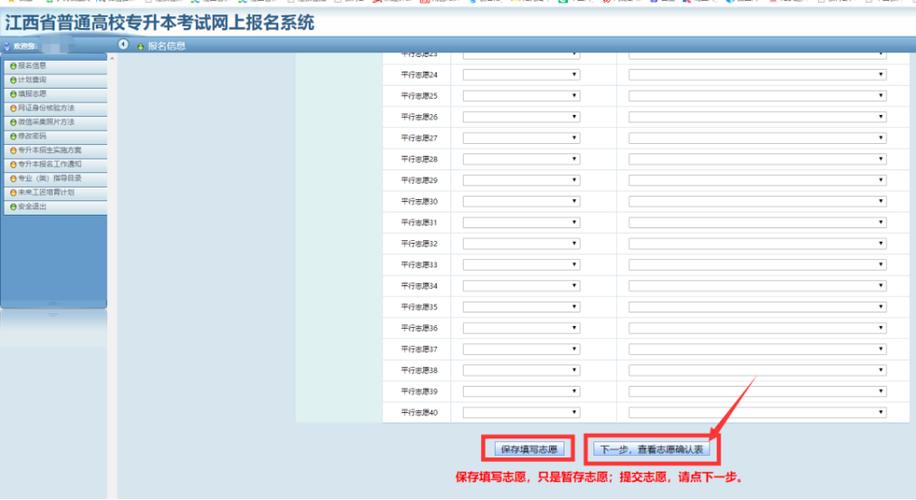Open the left dropdown for 平行志愿24

coord(521,75)
